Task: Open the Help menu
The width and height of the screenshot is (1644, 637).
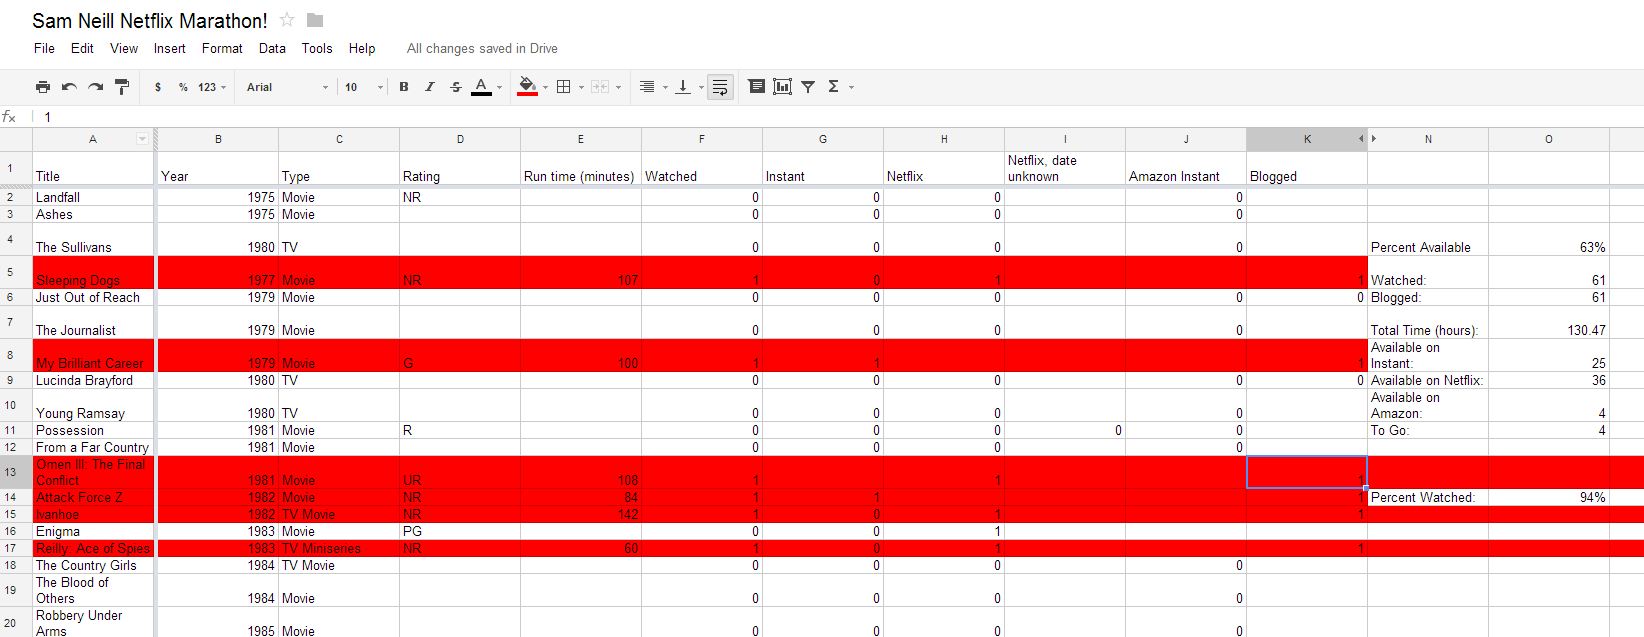Action: [362, 48]
